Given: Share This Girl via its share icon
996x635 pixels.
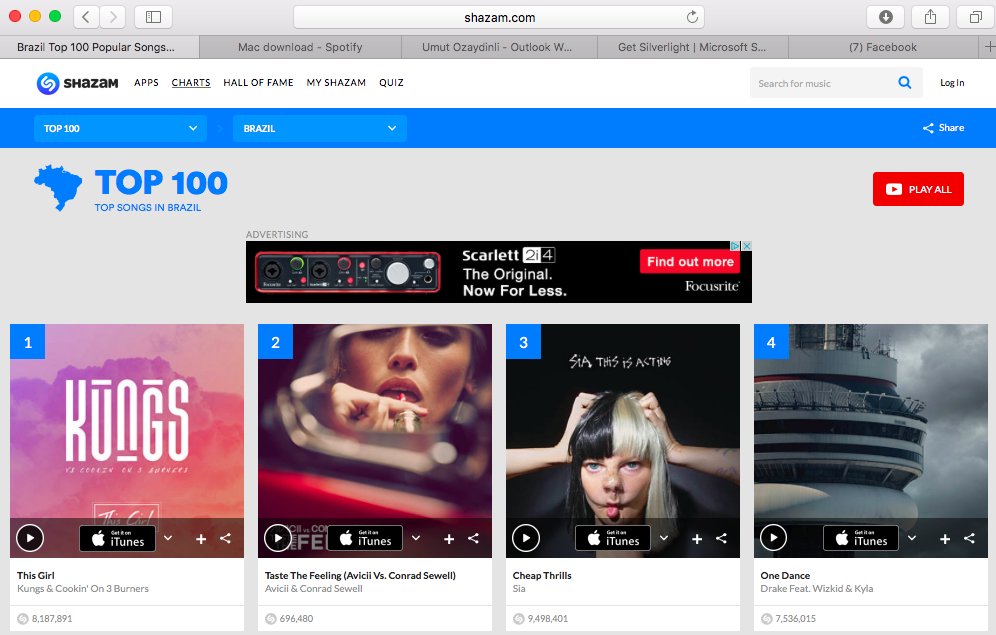Looking at the screenshot, I should click(225, 538).
